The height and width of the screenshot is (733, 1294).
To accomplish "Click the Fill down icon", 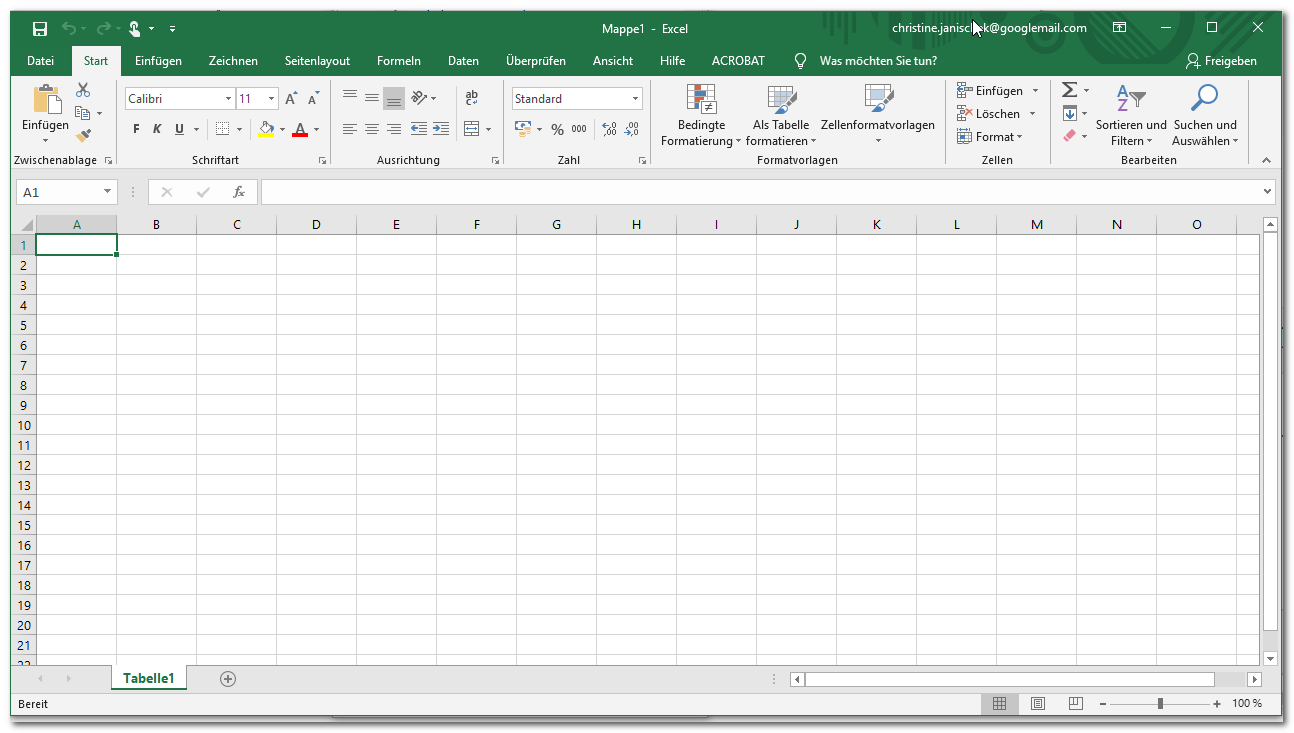I will [1069, 113].
